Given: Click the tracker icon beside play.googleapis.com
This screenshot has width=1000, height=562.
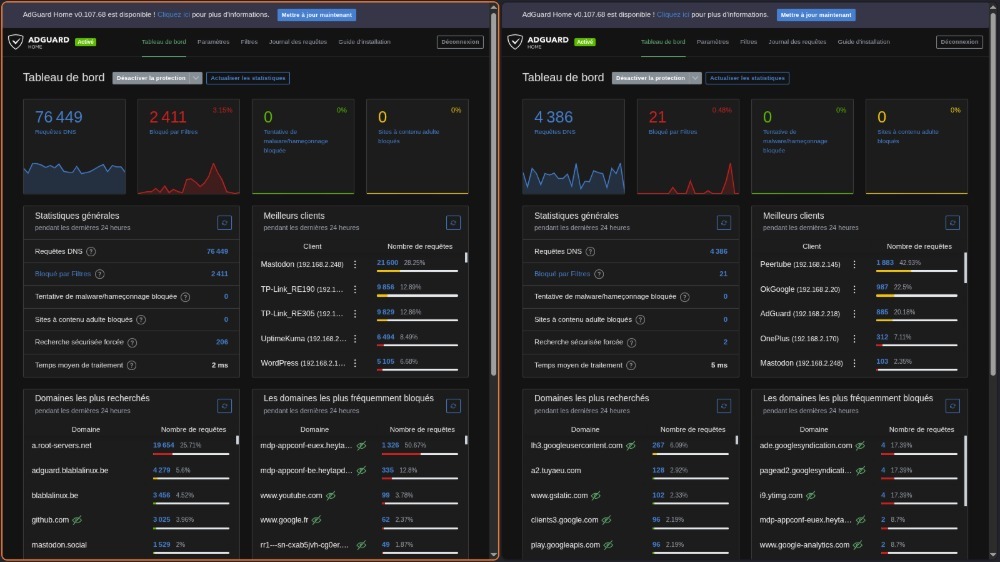Looking at the screenshot, I should pos(609,545).
